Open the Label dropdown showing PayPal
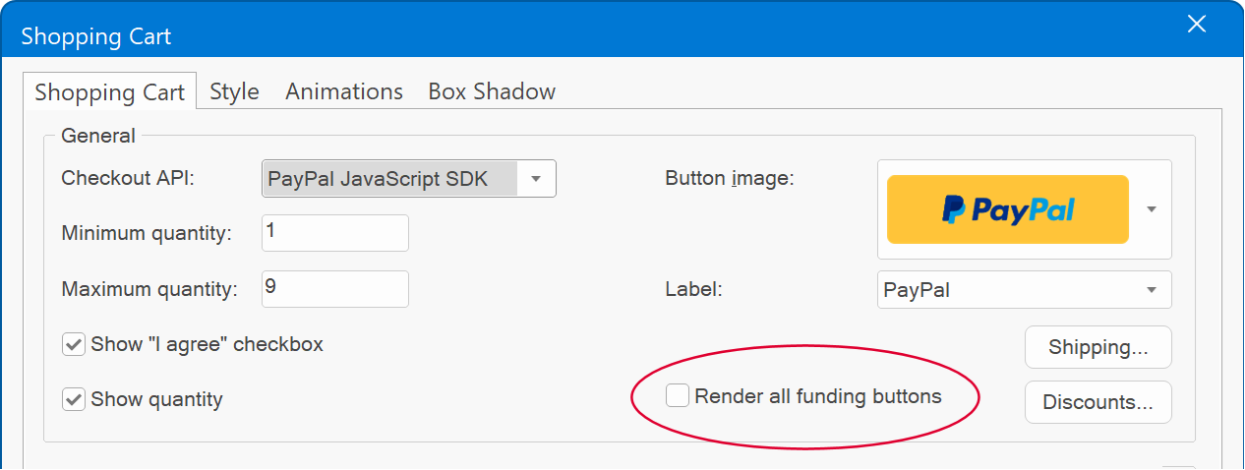1245x470 pixels. [x=1024, y=290]
